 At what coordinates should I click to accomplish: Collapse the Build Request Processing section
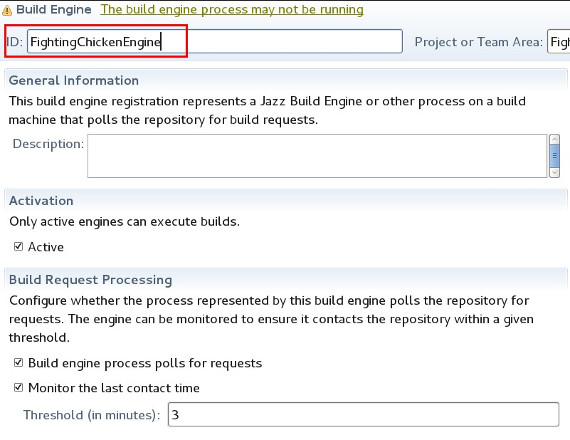click(91, 280)
